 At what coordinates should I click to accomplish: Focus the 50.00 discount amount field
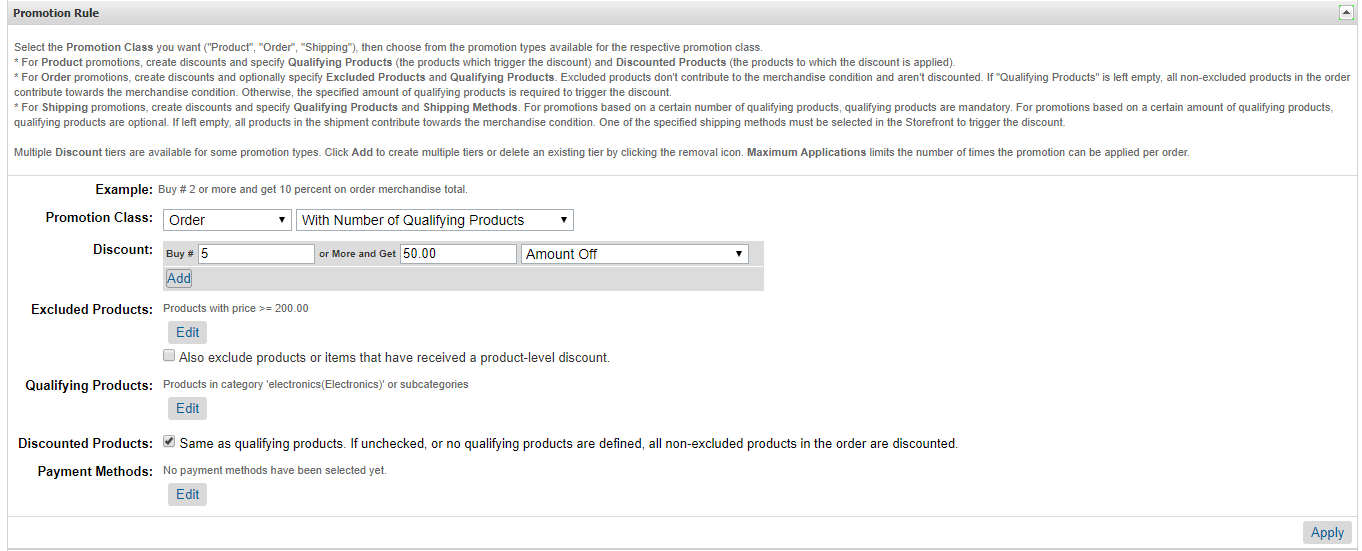pos(458,254)
